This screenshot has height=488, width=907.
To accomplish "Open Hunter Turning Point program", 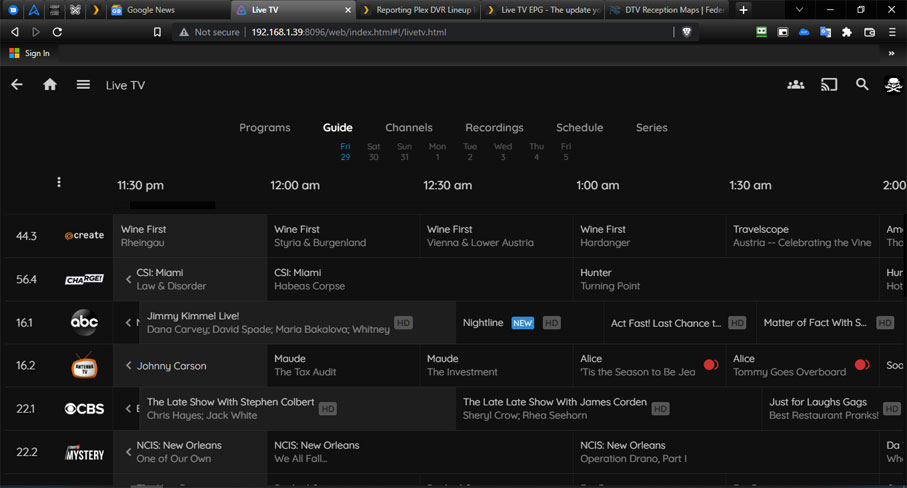I will pos(725,279).
